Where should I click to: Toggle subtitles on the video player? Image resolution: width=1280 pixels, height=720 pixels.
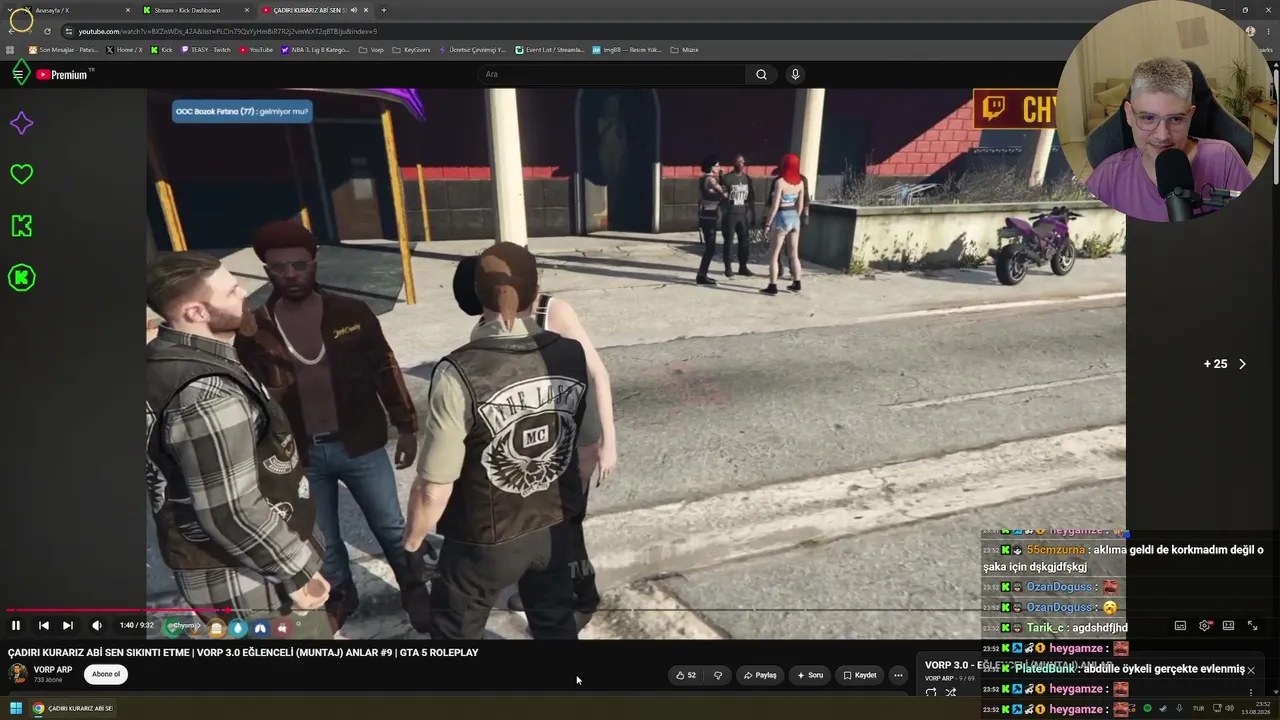click(1180, 626)
